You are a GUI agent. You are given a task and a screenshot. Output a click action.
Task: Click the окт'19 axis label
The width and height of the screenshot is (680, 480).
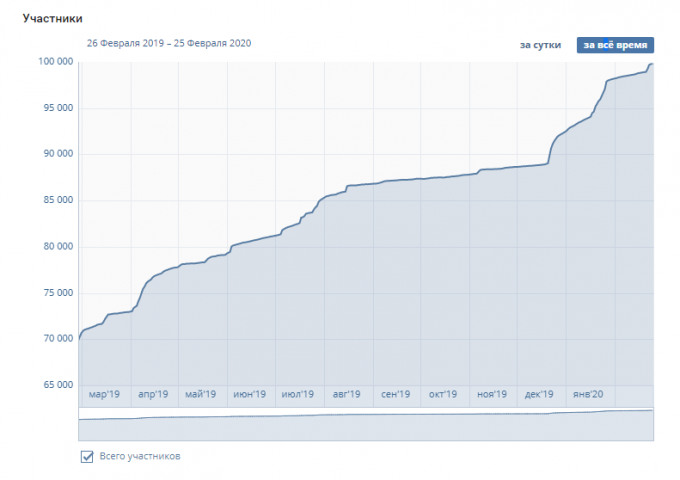tap(443, 395)
